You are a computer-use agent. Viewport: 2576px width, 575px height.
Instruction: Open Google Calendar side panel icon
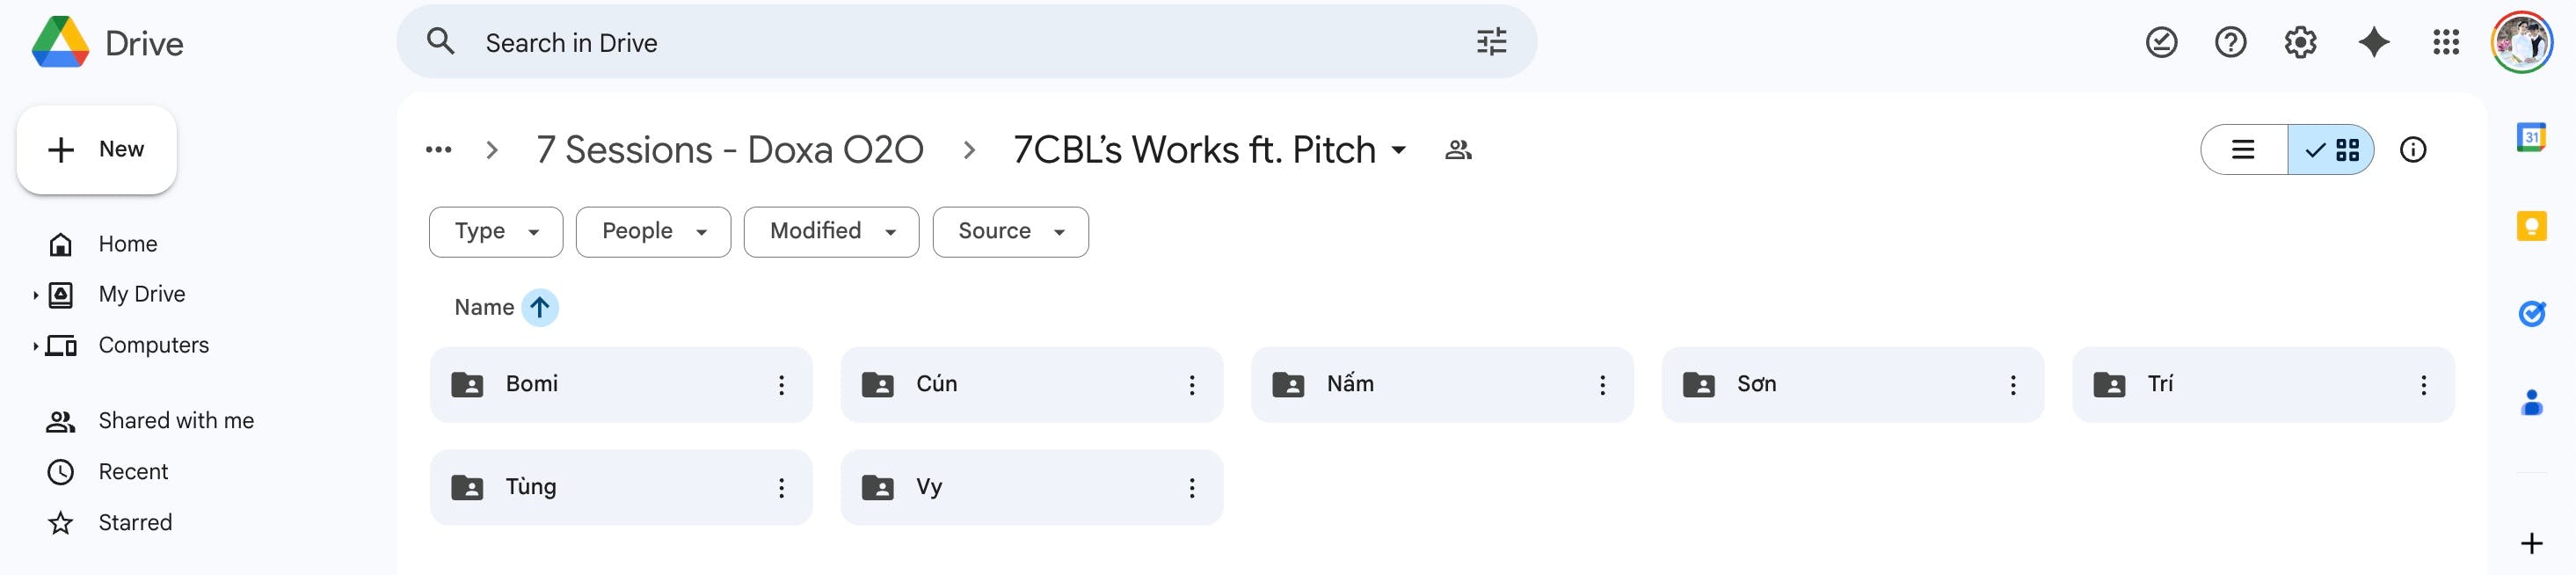(2531, 137)
